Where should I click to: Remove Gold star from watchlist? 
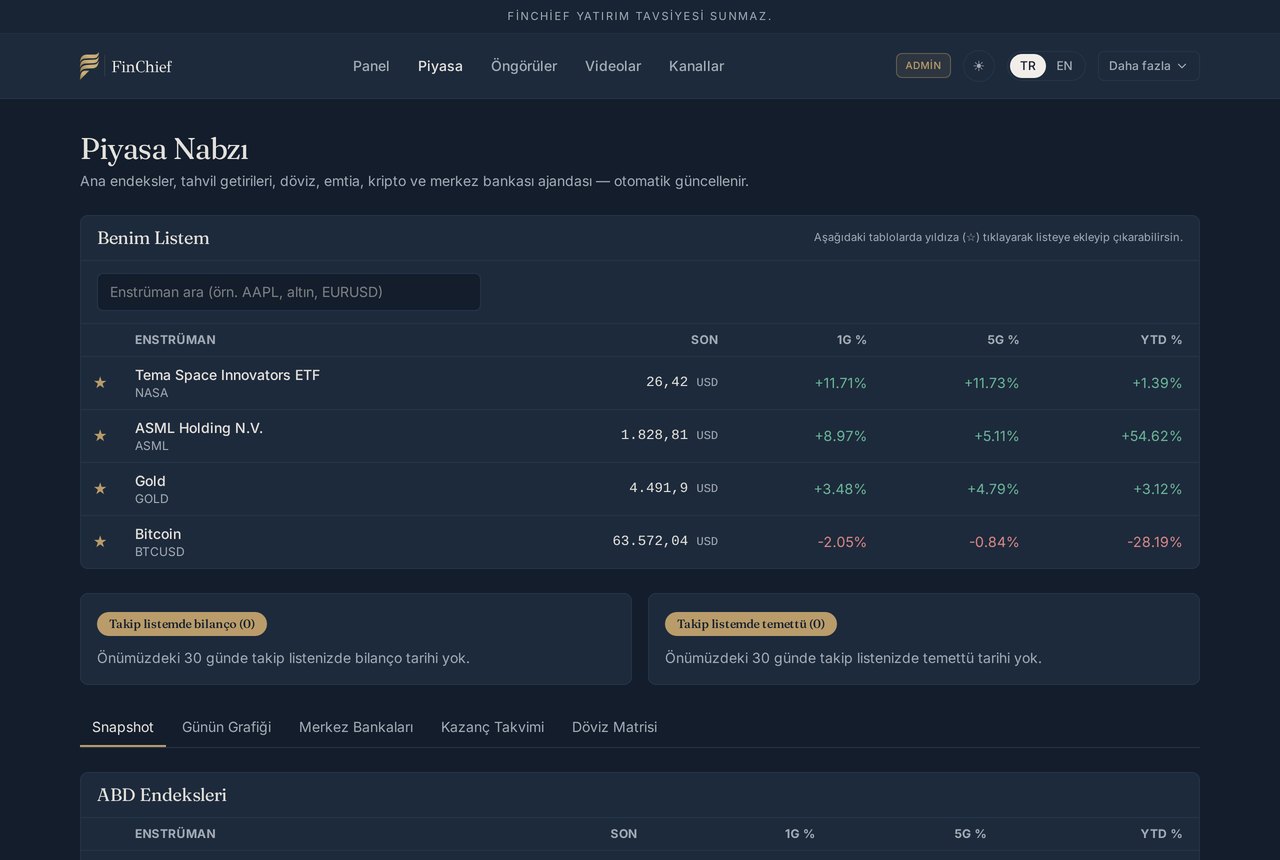(x=100, y=489)
